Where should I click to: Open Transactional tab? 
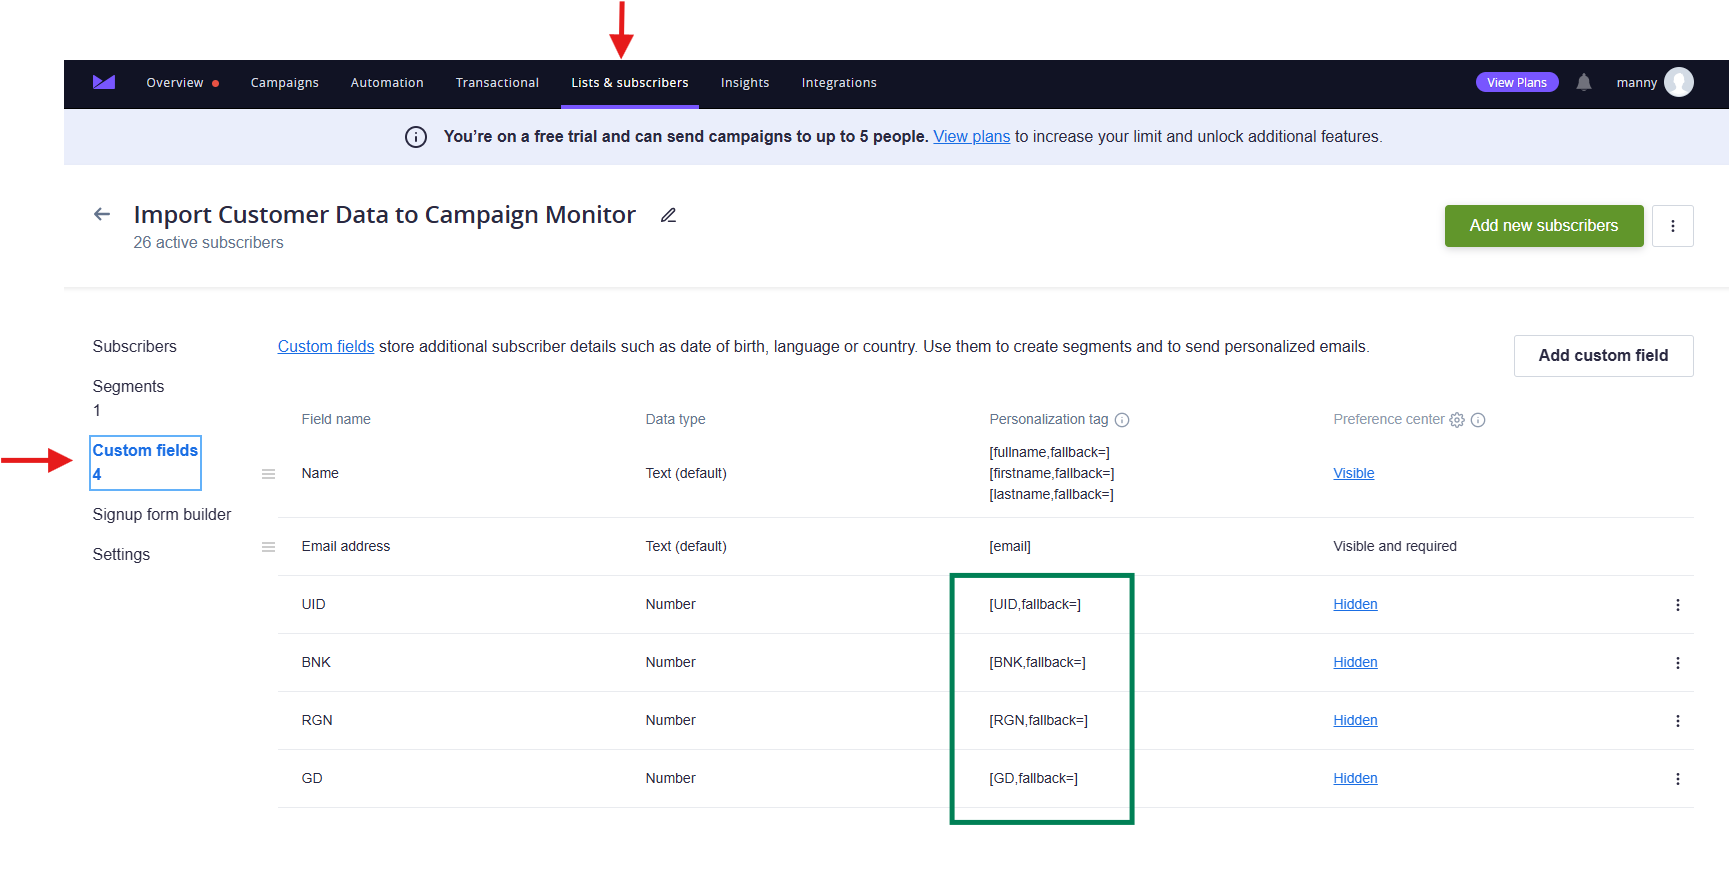click(x=497, y=83)
